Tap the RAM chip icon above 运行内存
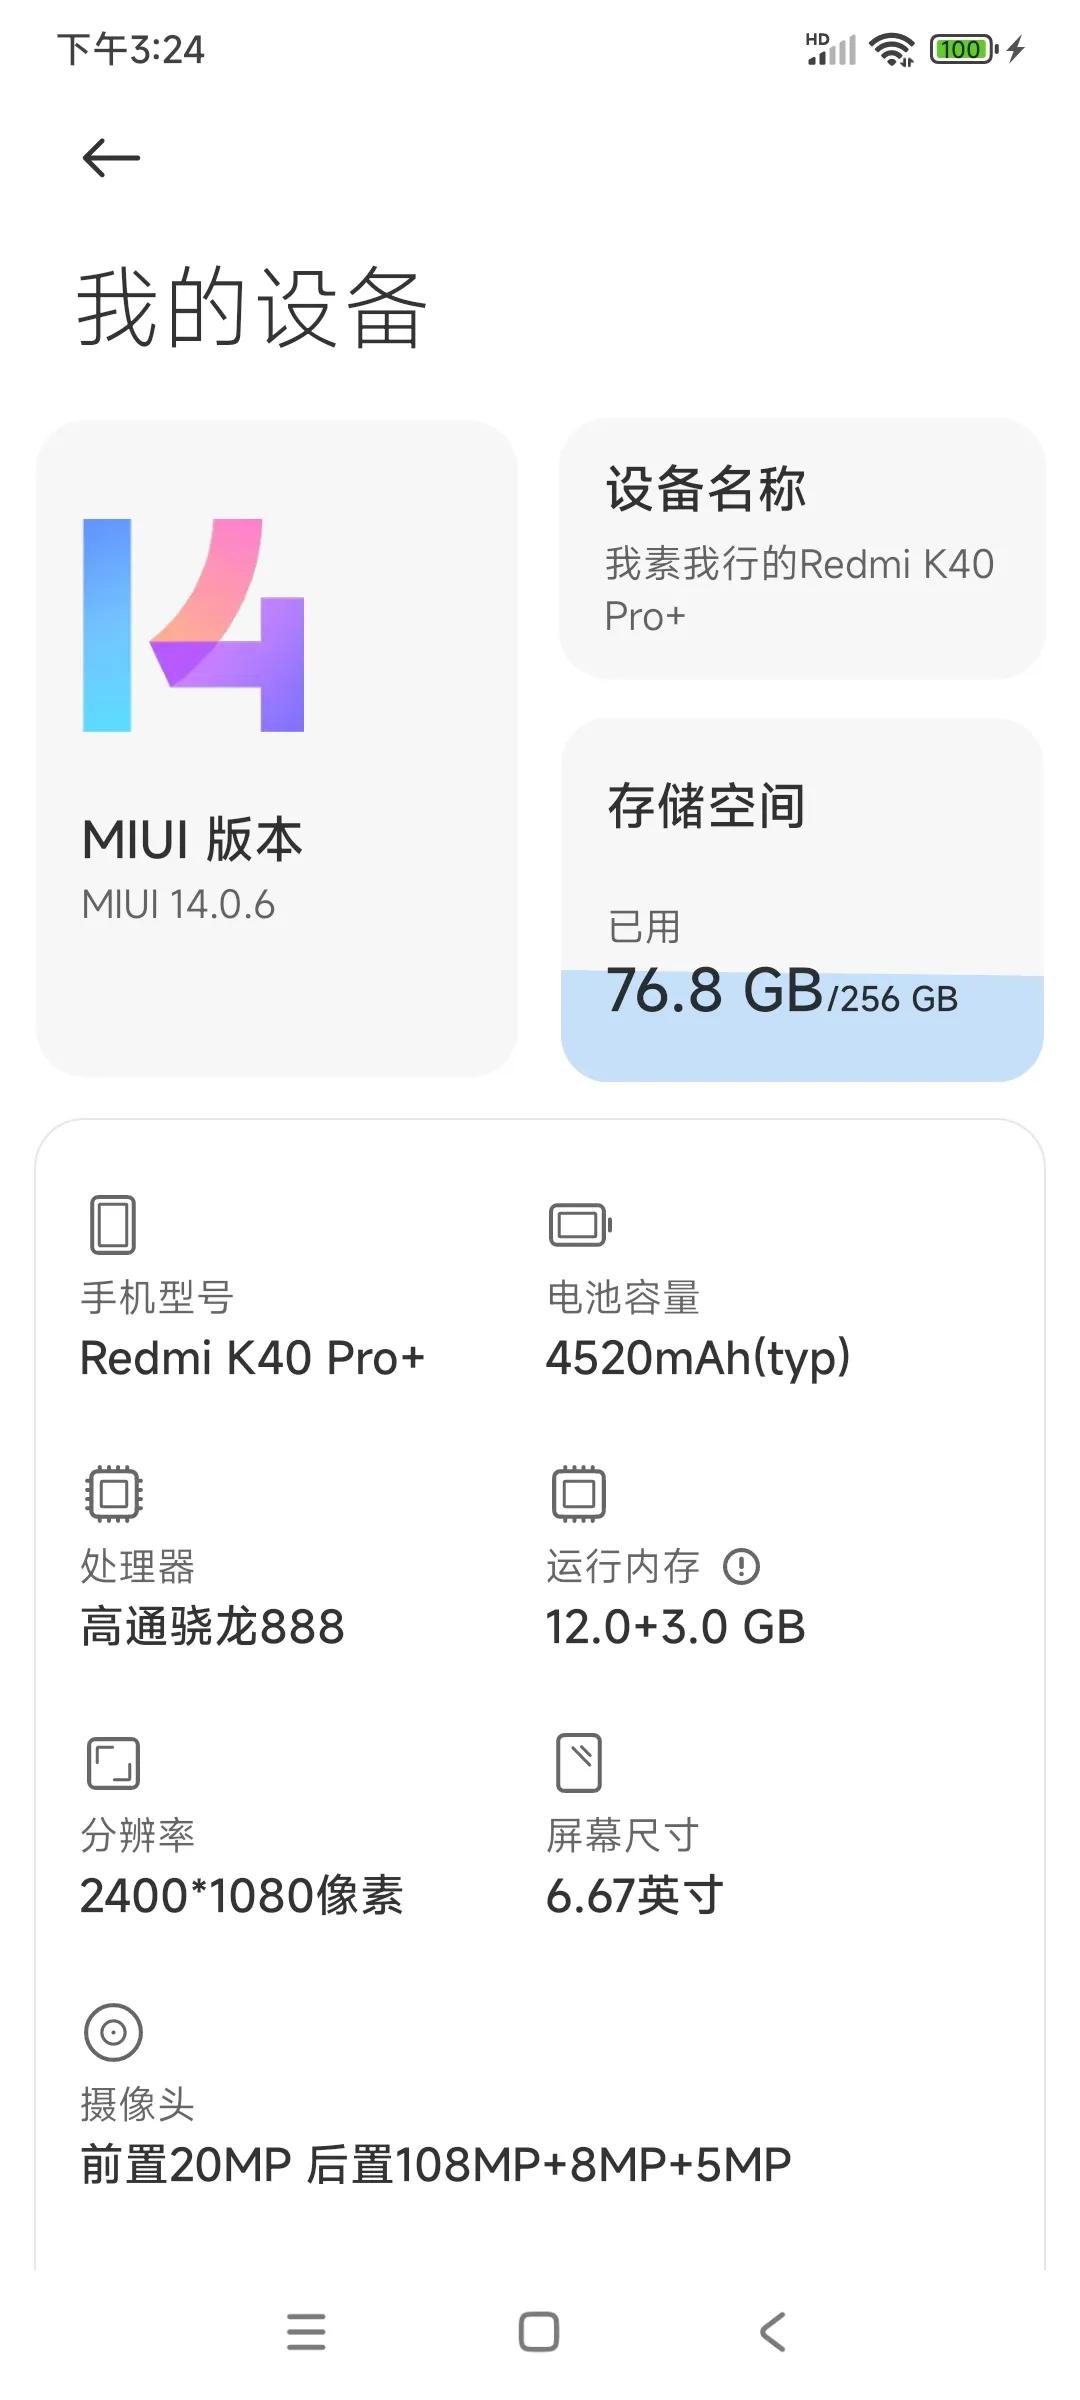Screen dimensions: 1080x2400 coord(578,1492)
